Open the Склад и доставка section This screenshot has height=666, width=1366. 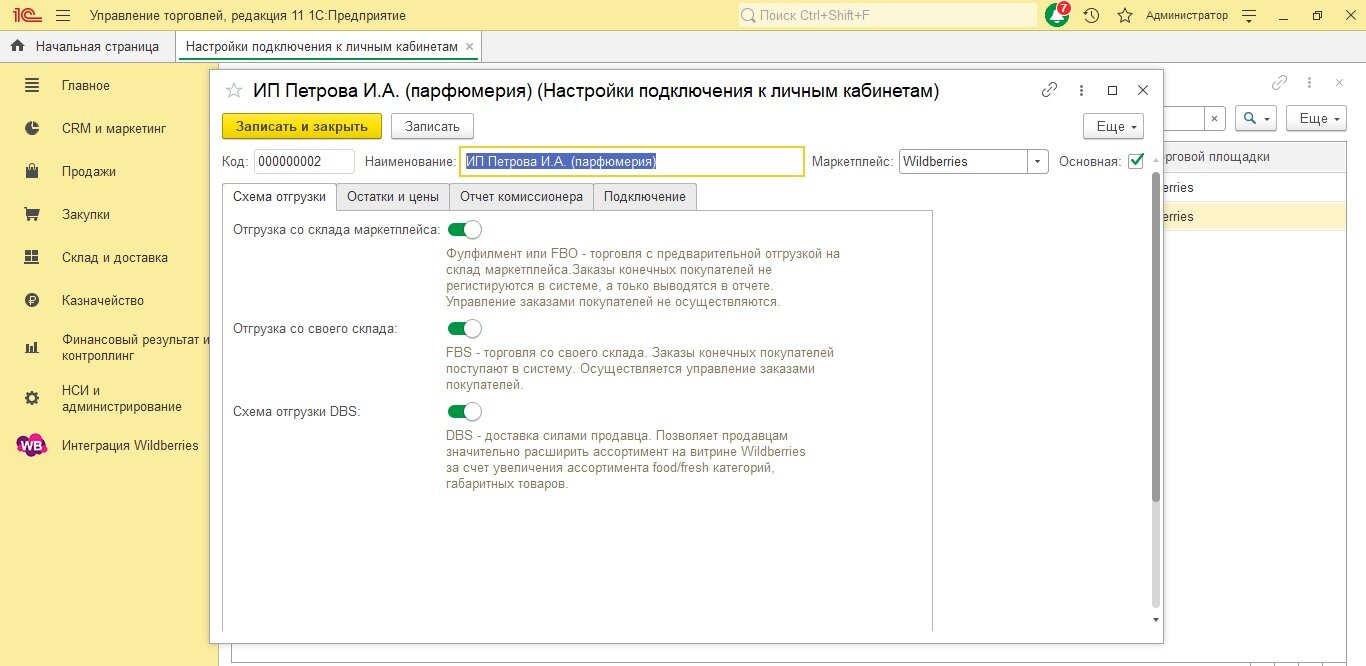114,258
